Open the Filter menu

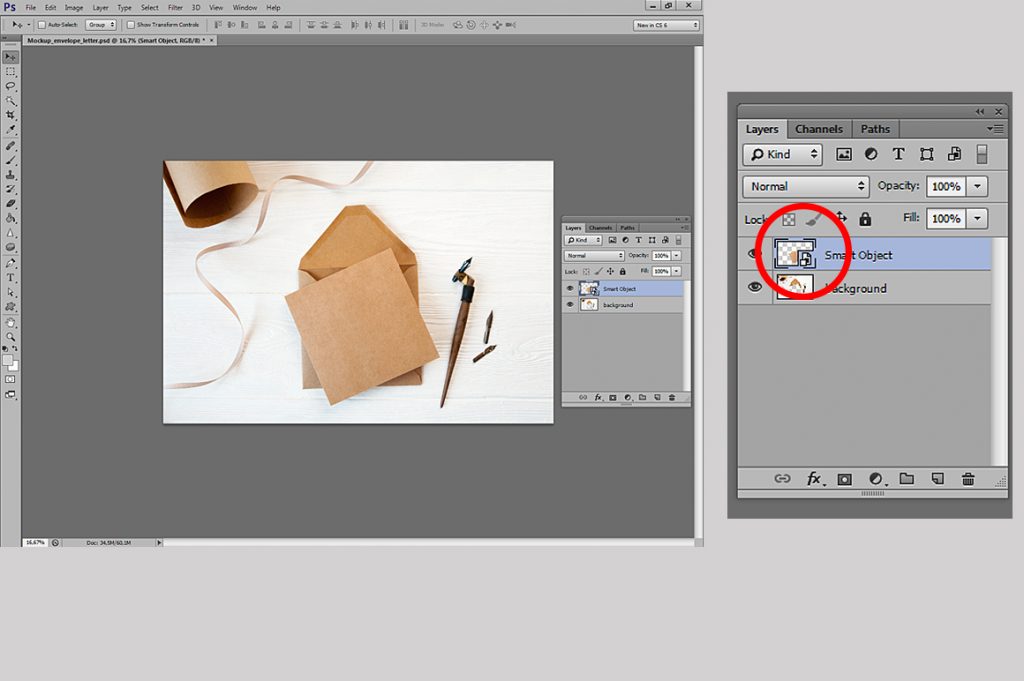(174, 7)
